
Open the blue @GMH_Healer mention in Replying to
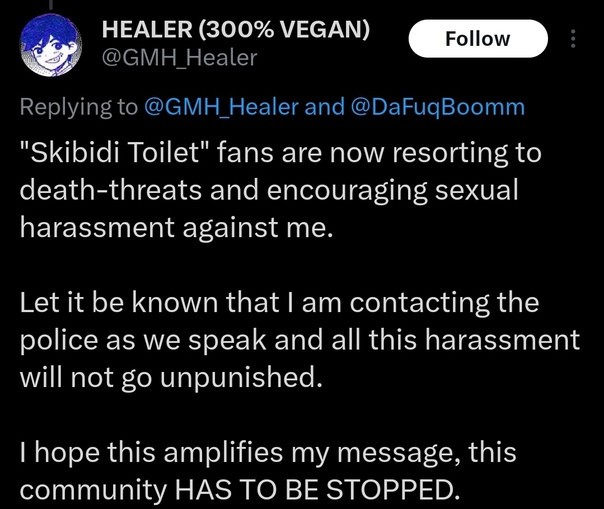221,107
